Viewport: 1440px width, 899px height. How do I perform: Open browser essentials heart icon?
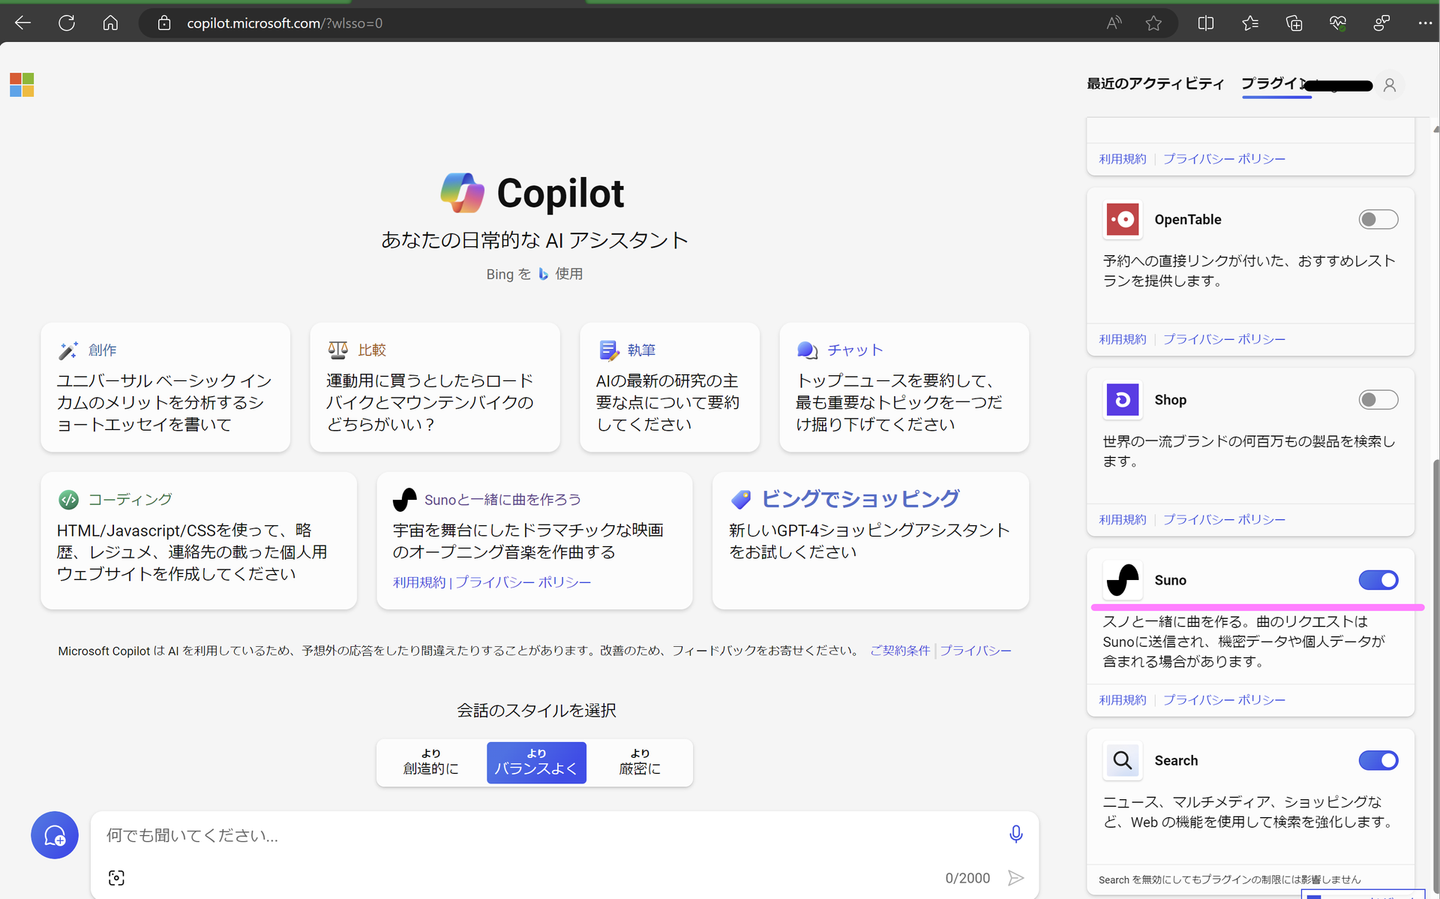1338,23
